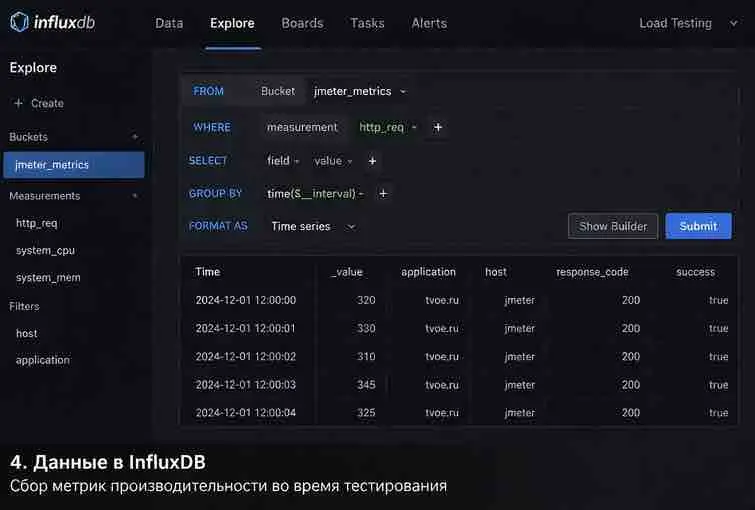
Task: Click the value 310 cell
Action: 366,356
